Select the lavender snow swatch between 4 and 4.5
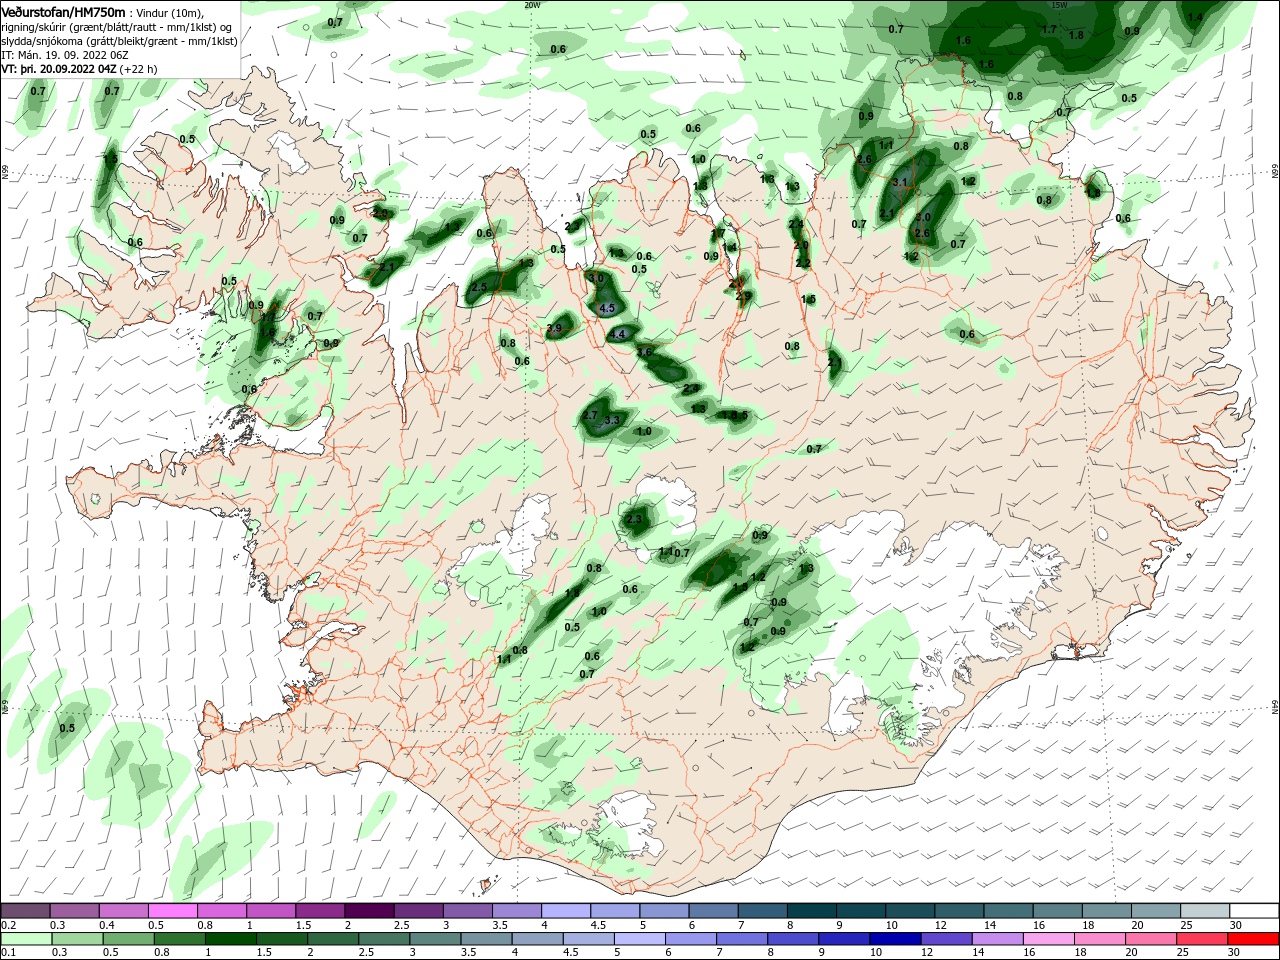This screenshot has height=960, width=1280. coord(565,911)
